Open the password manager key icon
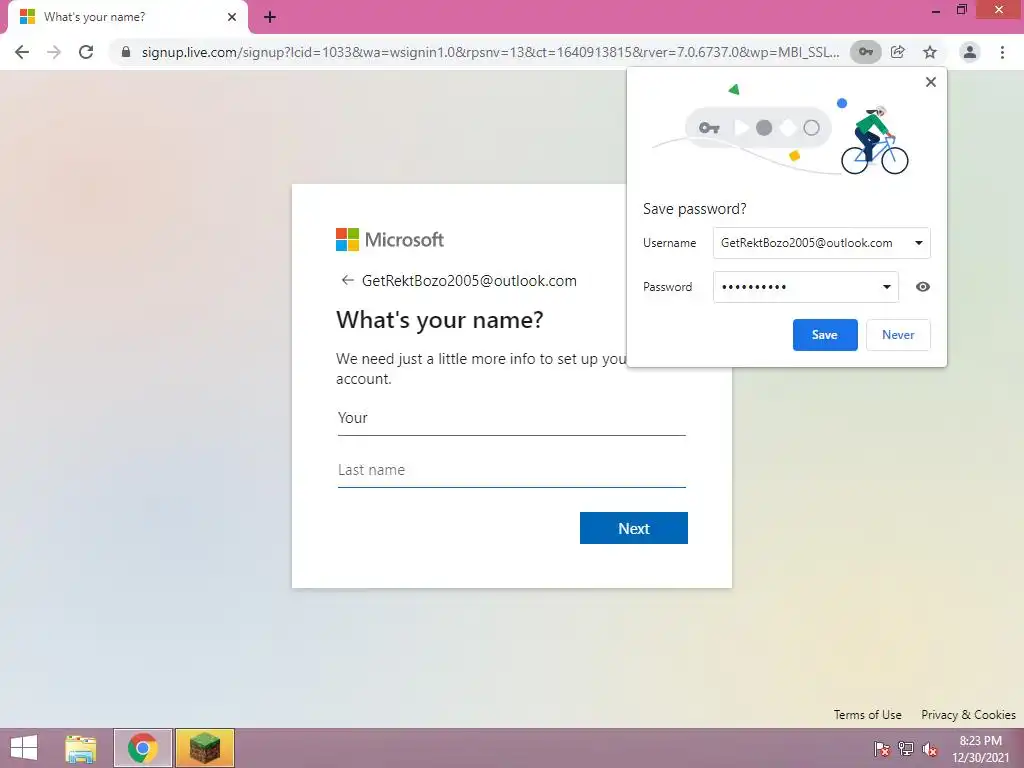The height and width of the screenshot is (768, 1024). coord(865,52)
